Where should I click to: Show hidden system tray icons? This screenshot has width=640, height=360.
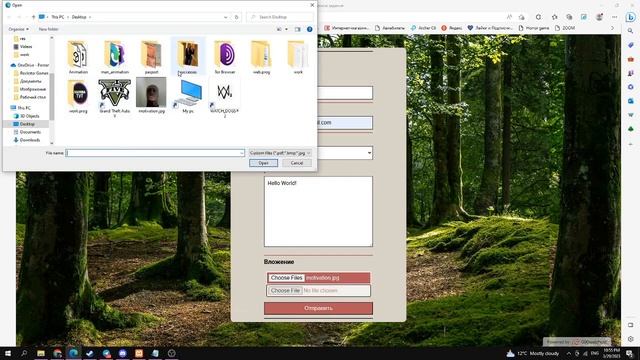569,353
